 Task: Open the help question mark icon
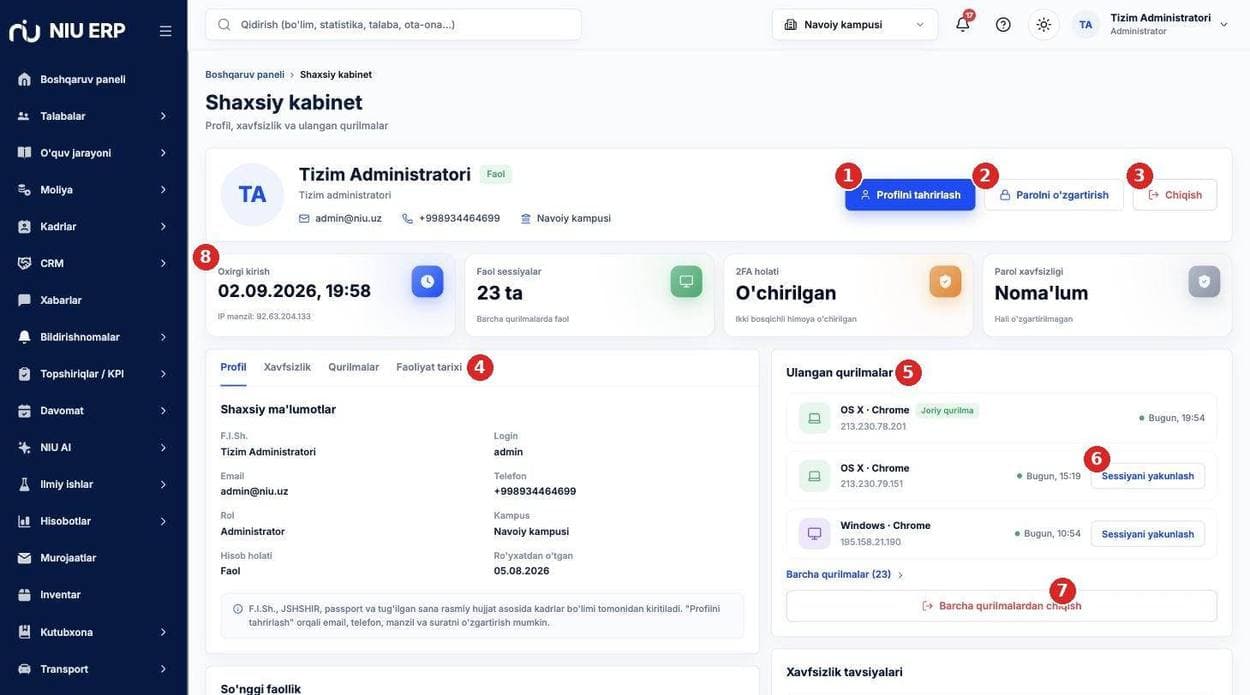point(1003,24)
